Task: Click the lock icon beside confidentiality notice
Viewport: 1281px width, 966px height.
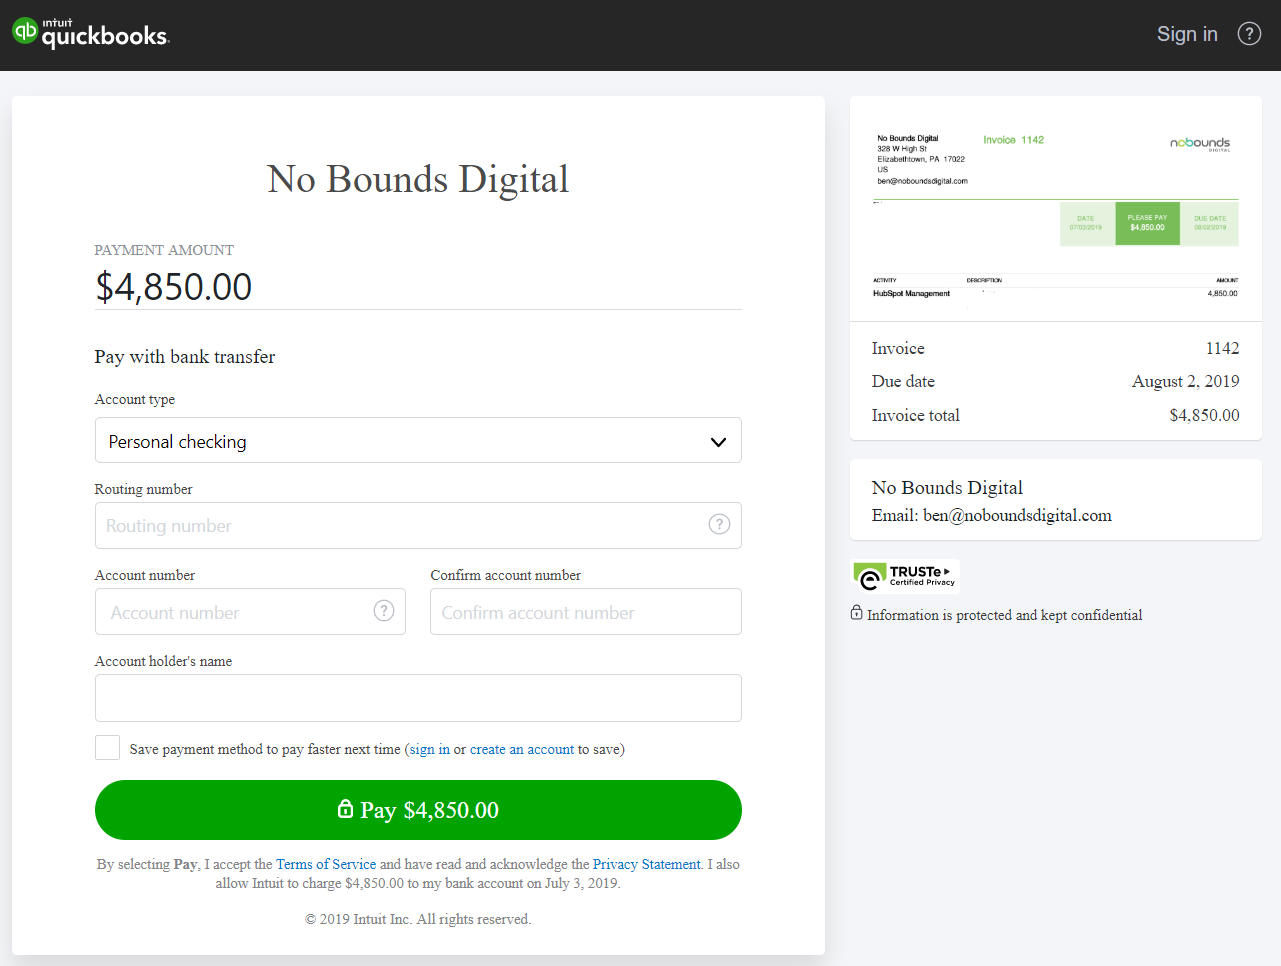Action: 857,613
